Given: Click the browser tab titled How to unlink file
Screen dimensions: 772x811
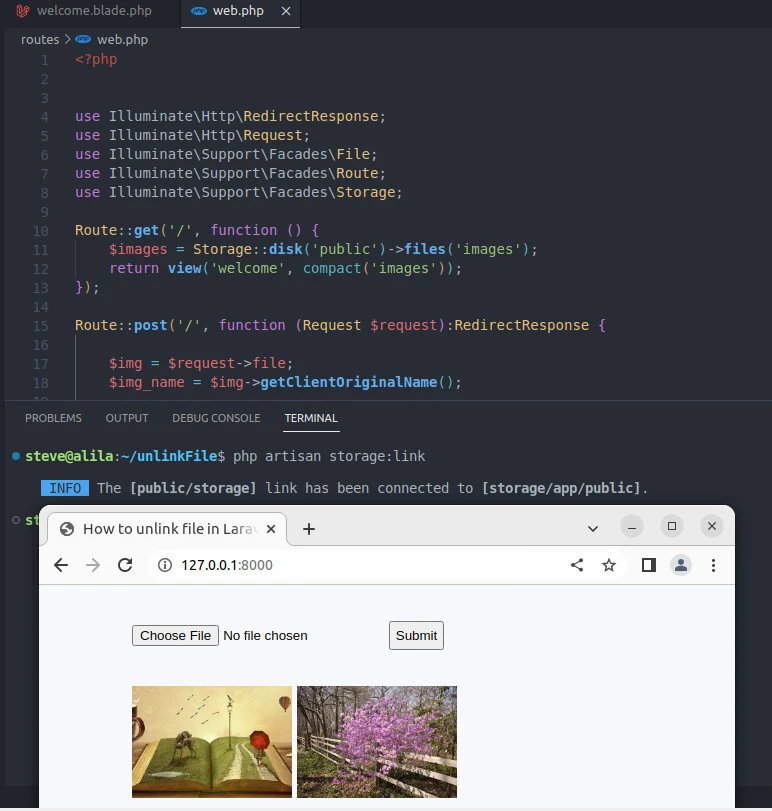Looking at the screenshot, I should [166, 529].
